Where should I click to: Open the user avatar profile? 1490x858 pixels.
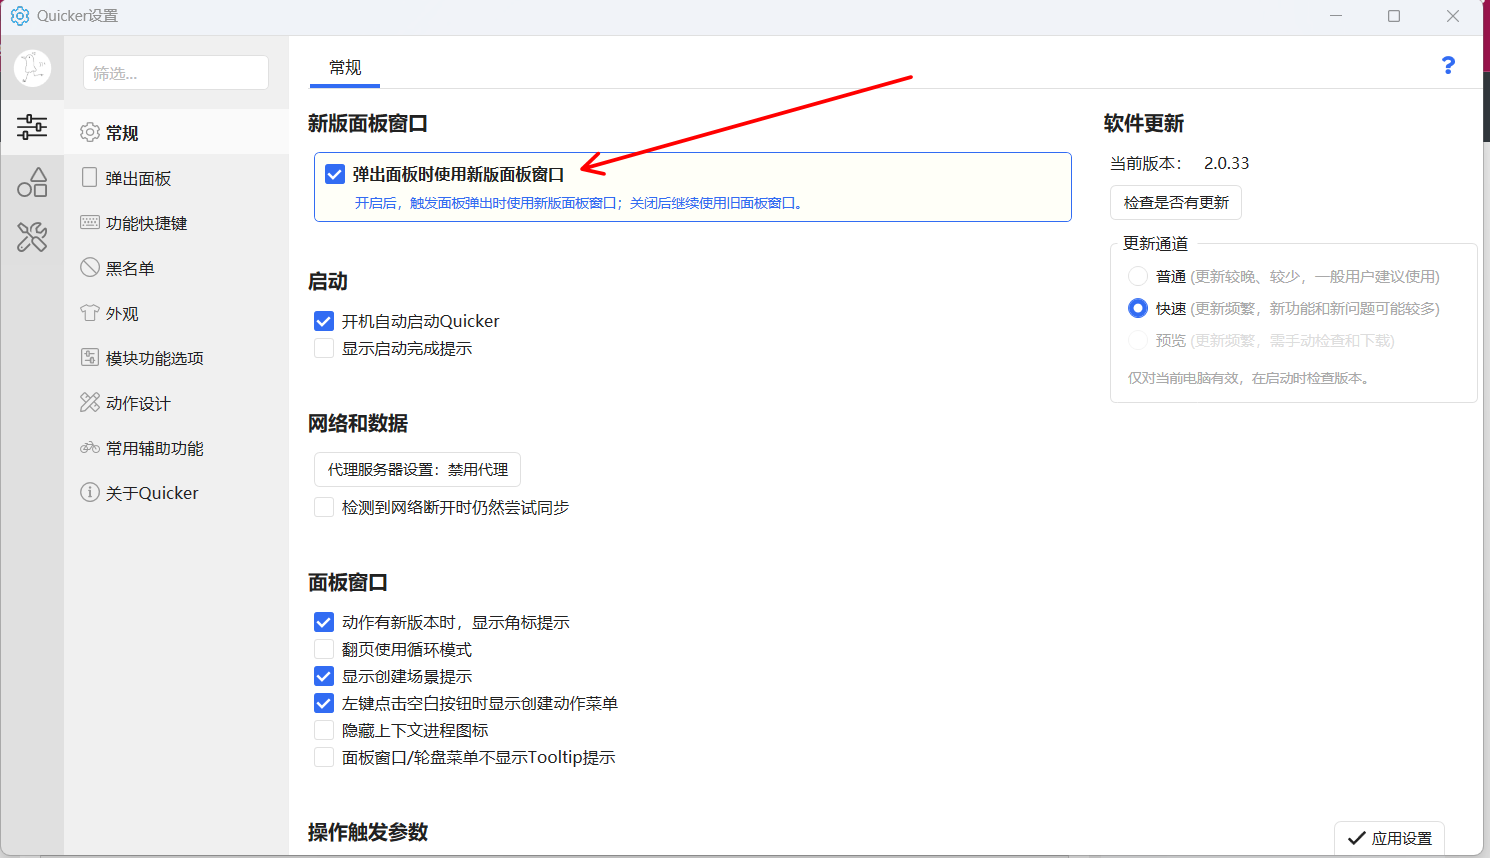click(x=32, y=68)
